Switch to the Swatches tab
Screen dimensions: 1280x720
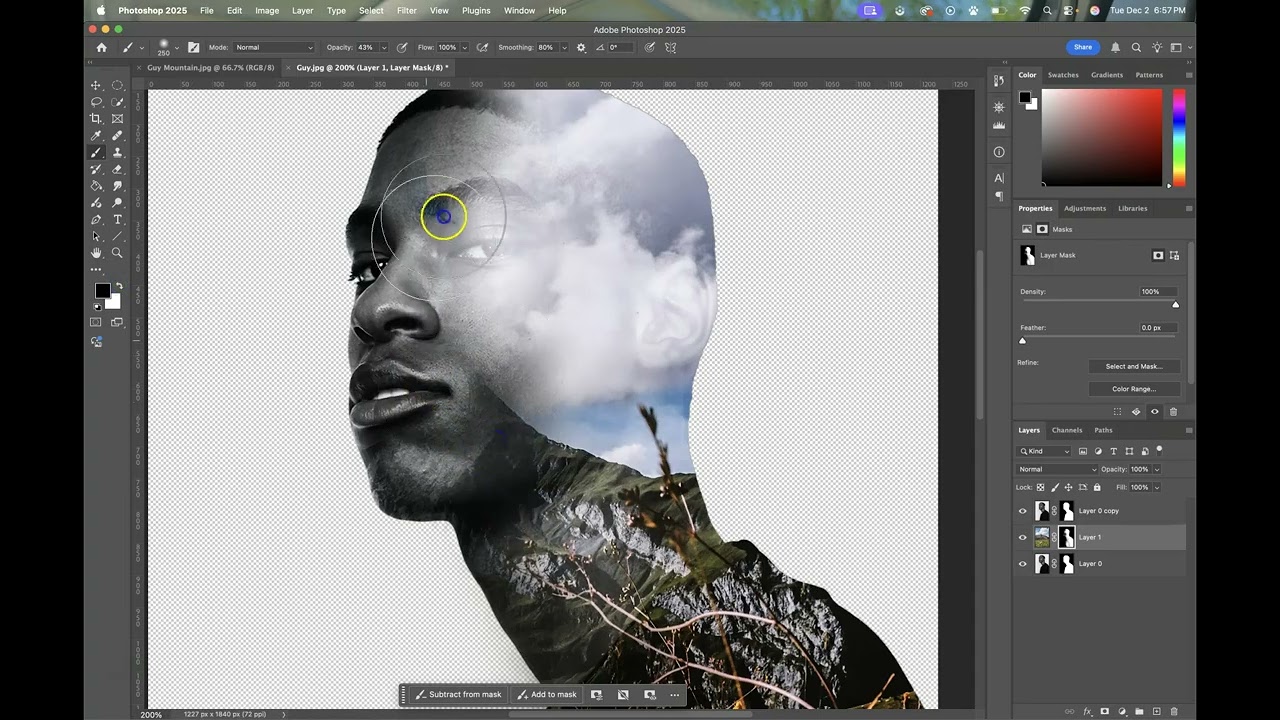1063,75
